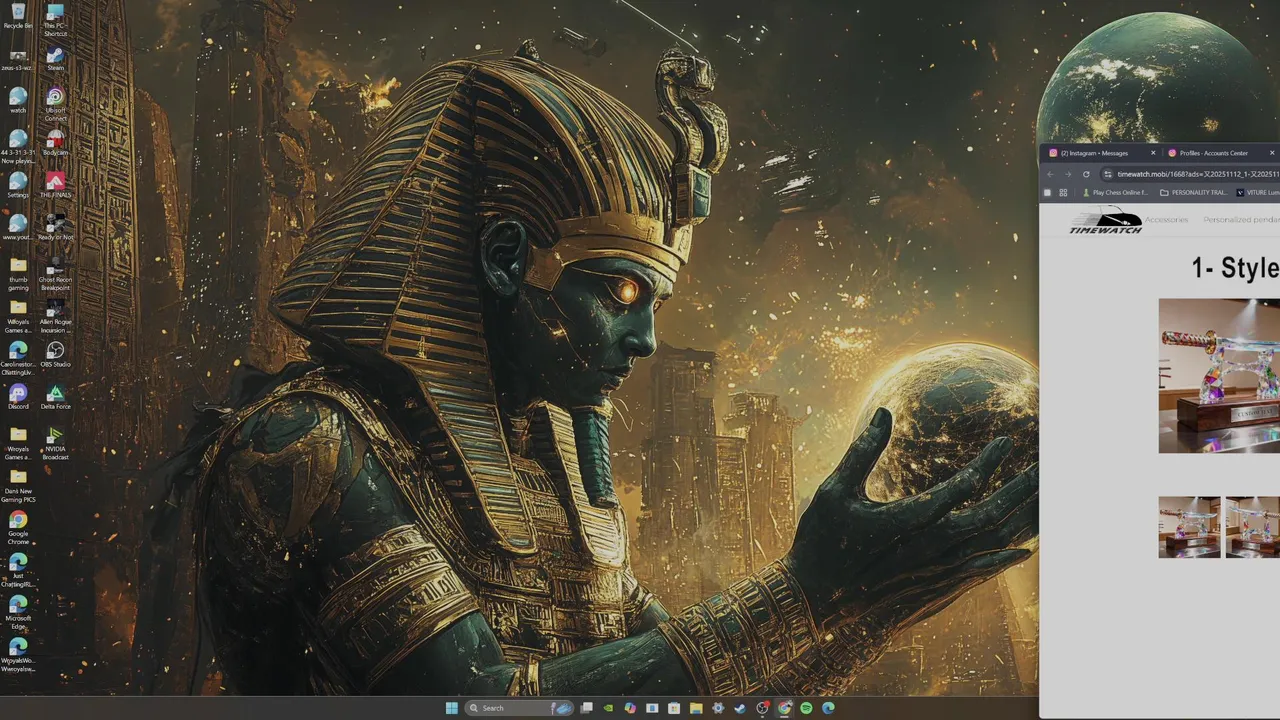
Task: Switch to Profiles Accounts Center tab
Action: click(x=1220, y=153)
